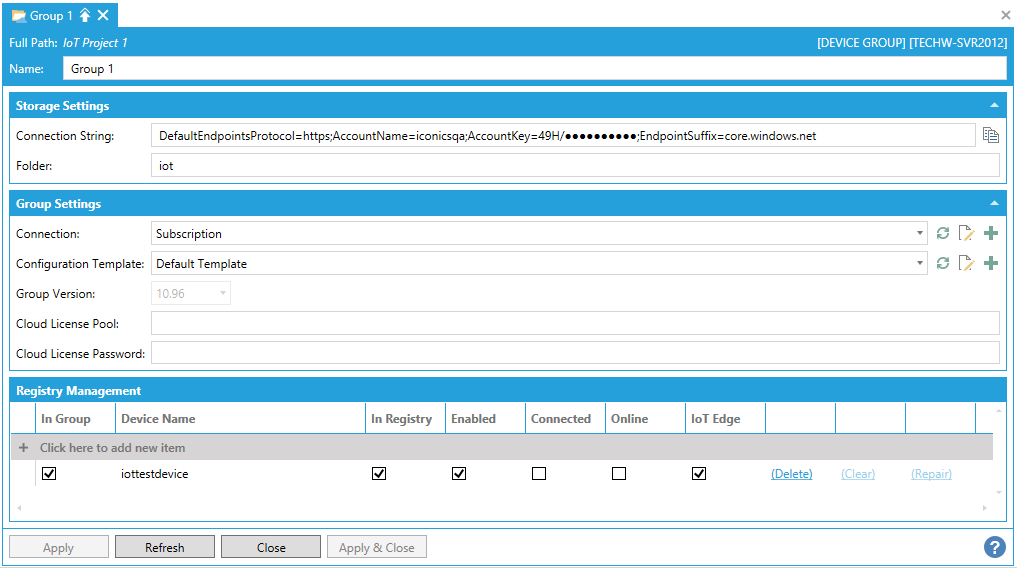Open the Configuration Template dropdown

[x=920, y=264]
